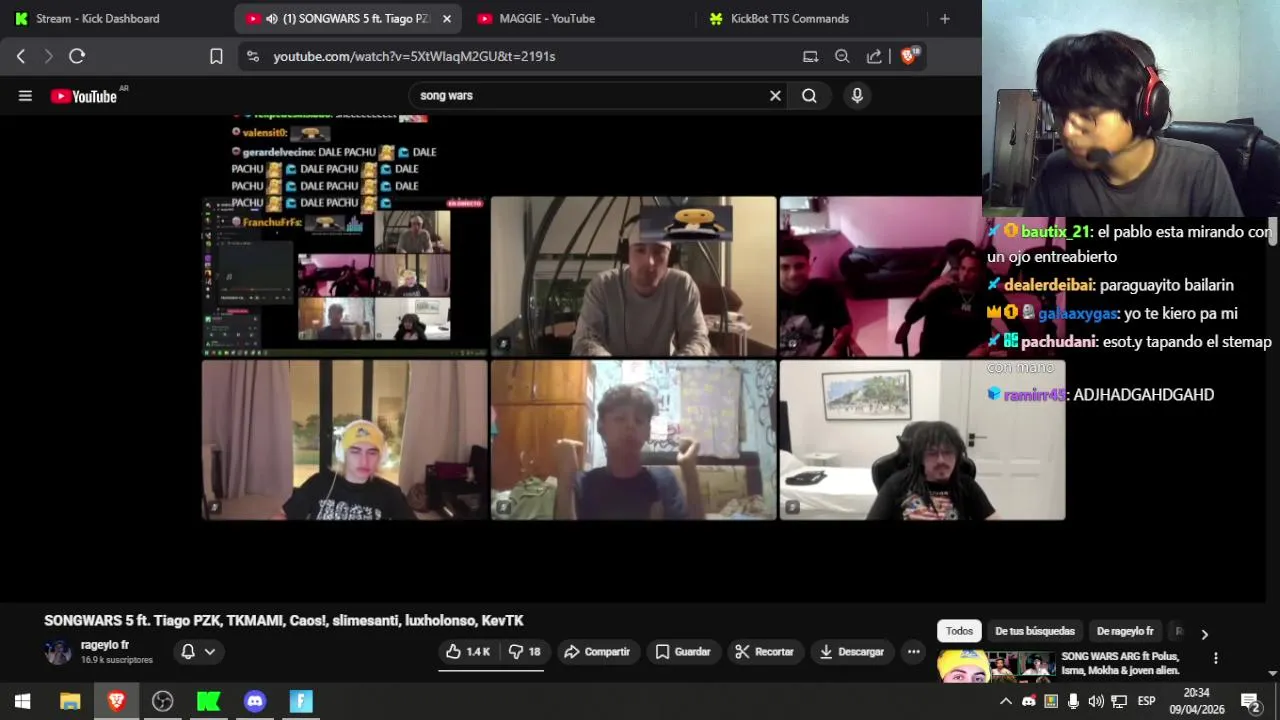Switch to the MAGGIE - YouTube tab

tap(547, 18)
